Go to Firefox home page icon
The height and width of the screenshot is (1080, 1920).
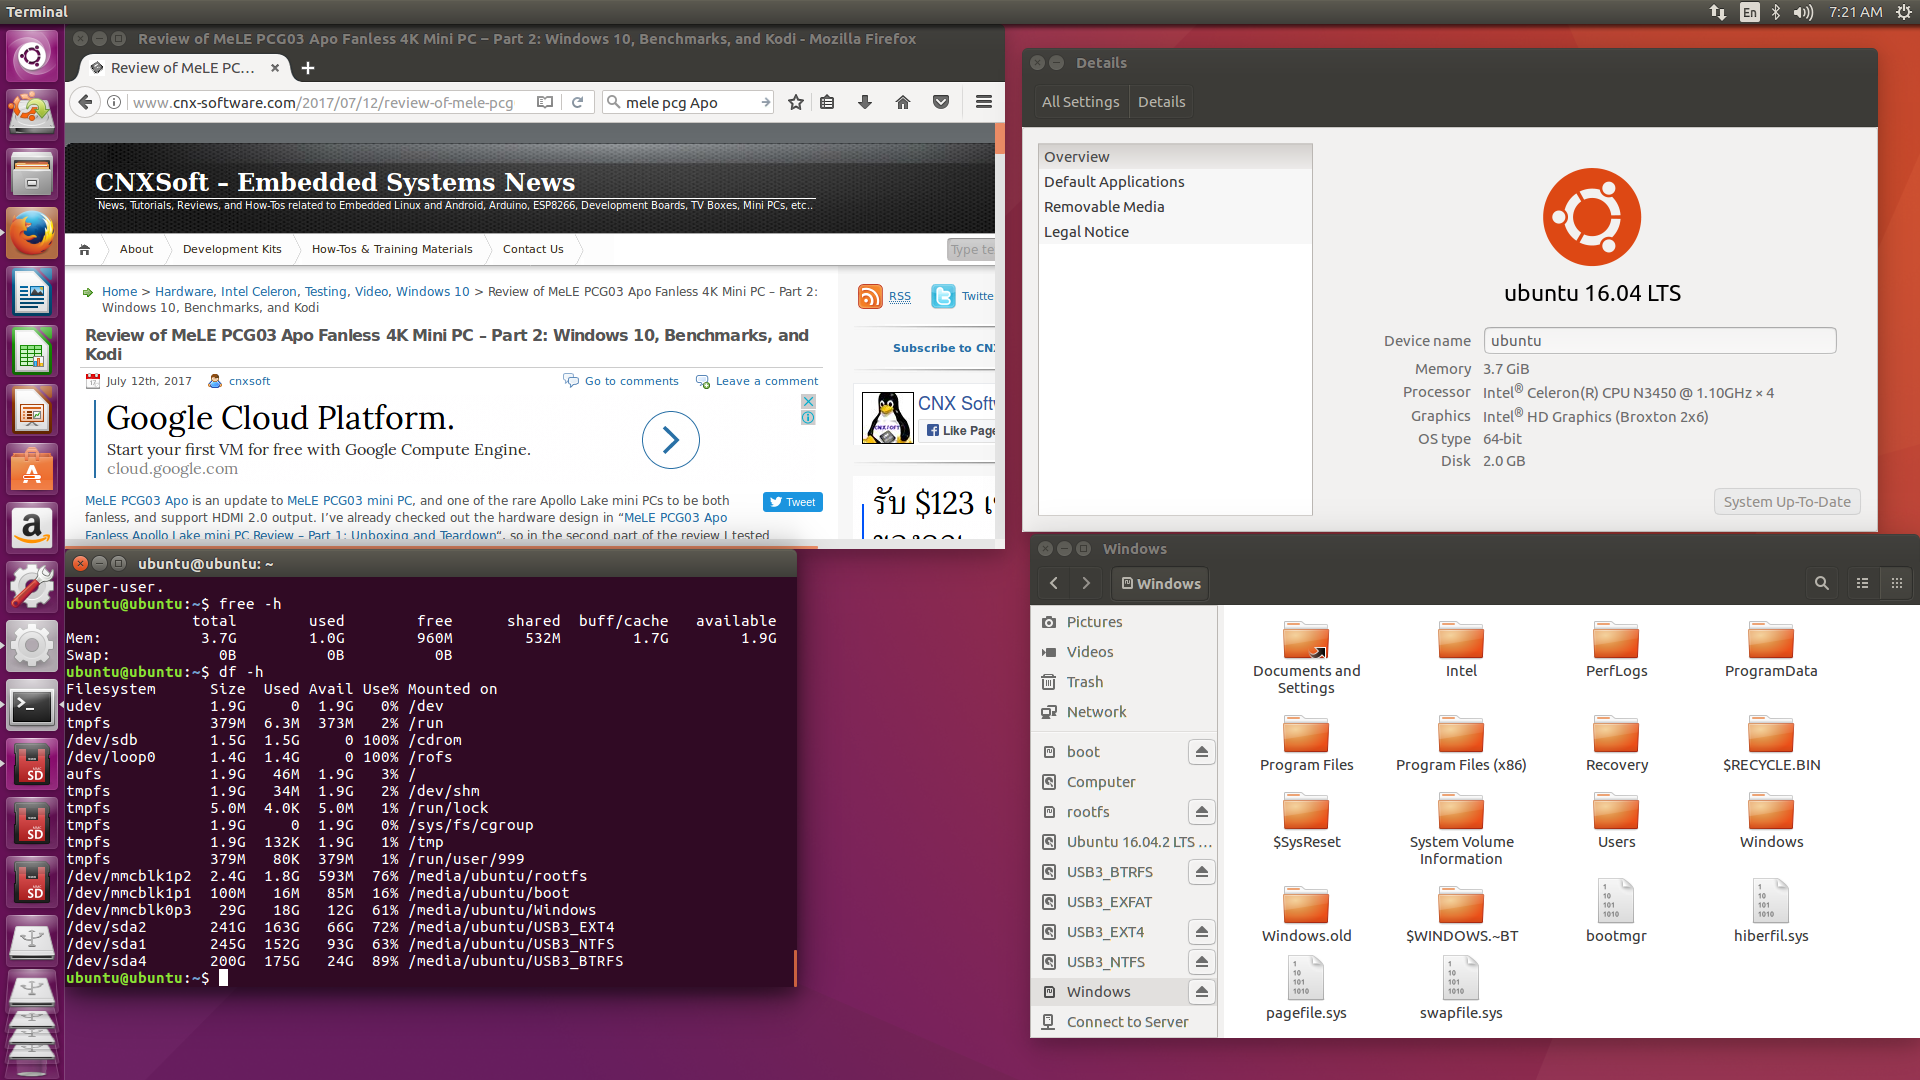(903, 102)
